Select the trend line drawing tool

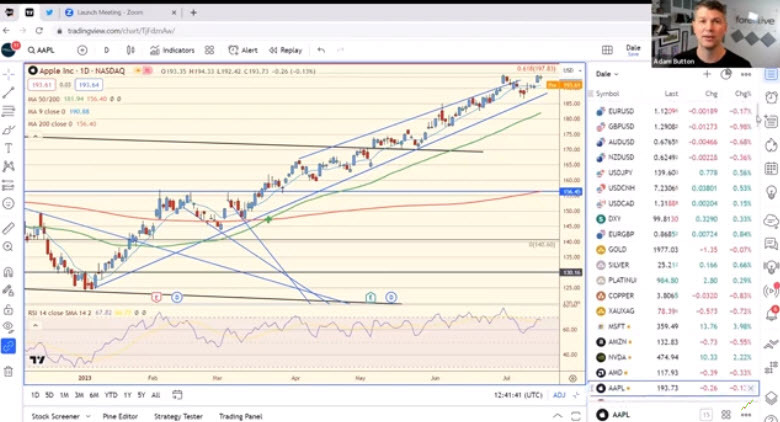tap(8, 92)
